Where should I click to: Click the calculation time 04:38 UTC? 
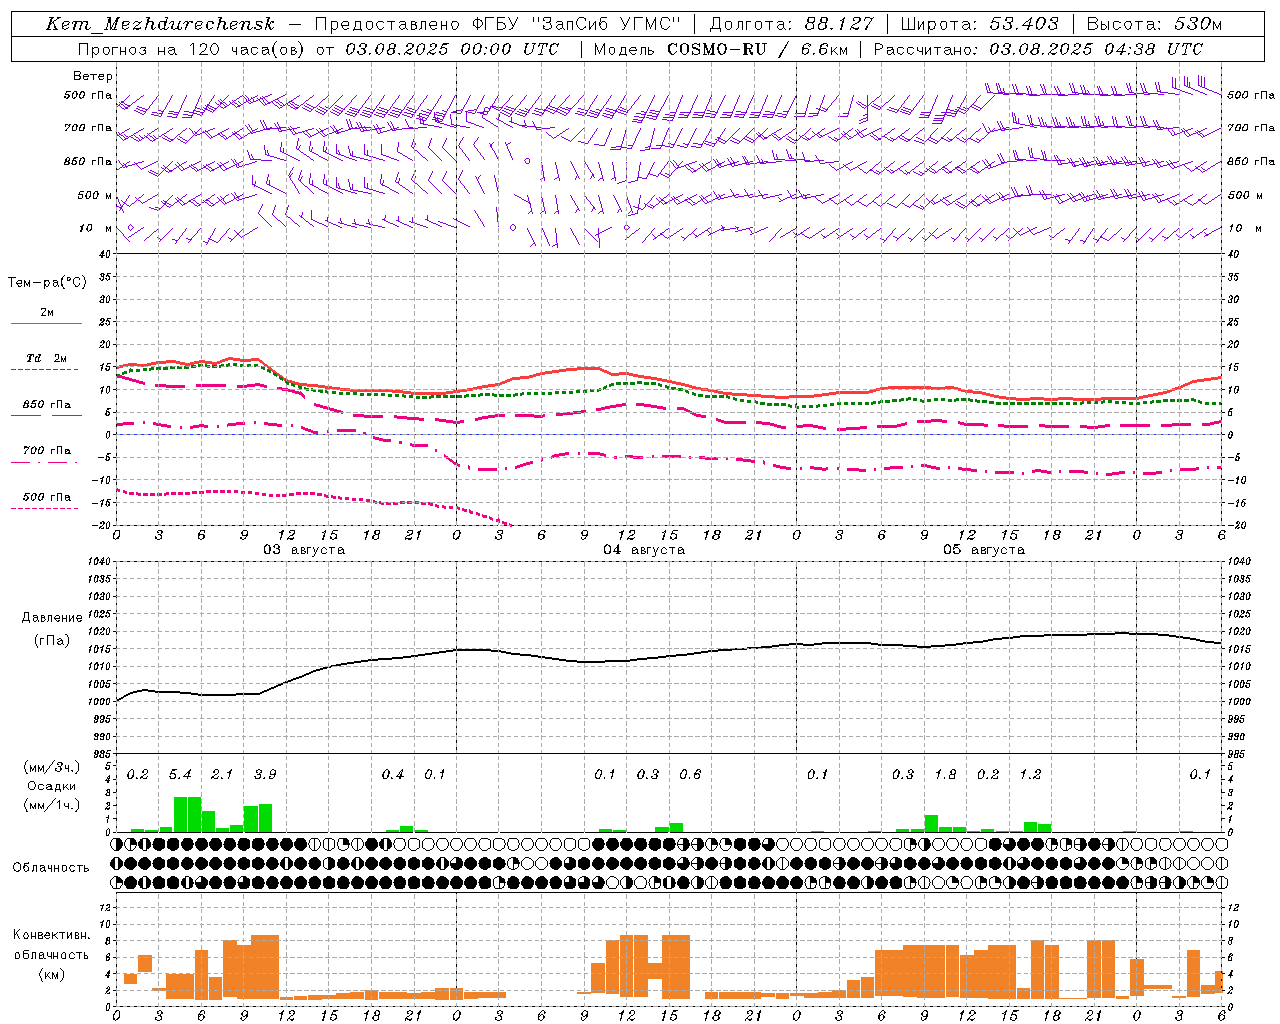click(1151, 49)
